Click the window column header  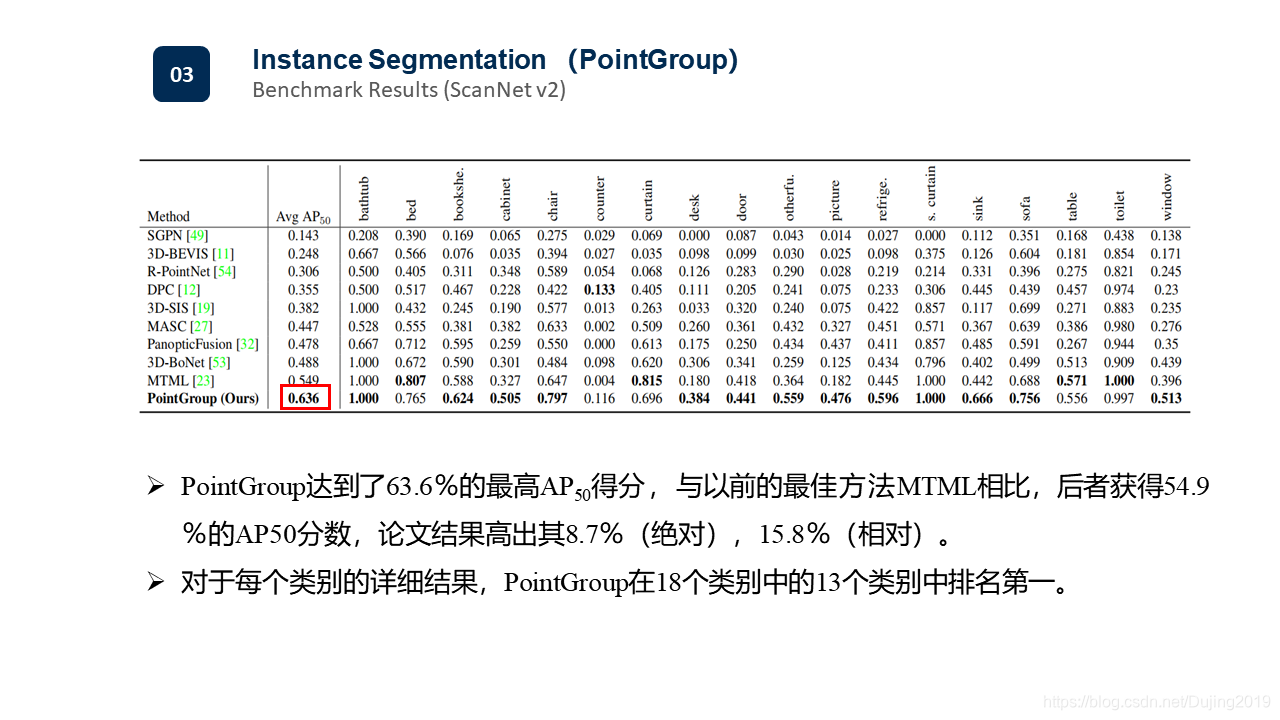point(1167,198)
